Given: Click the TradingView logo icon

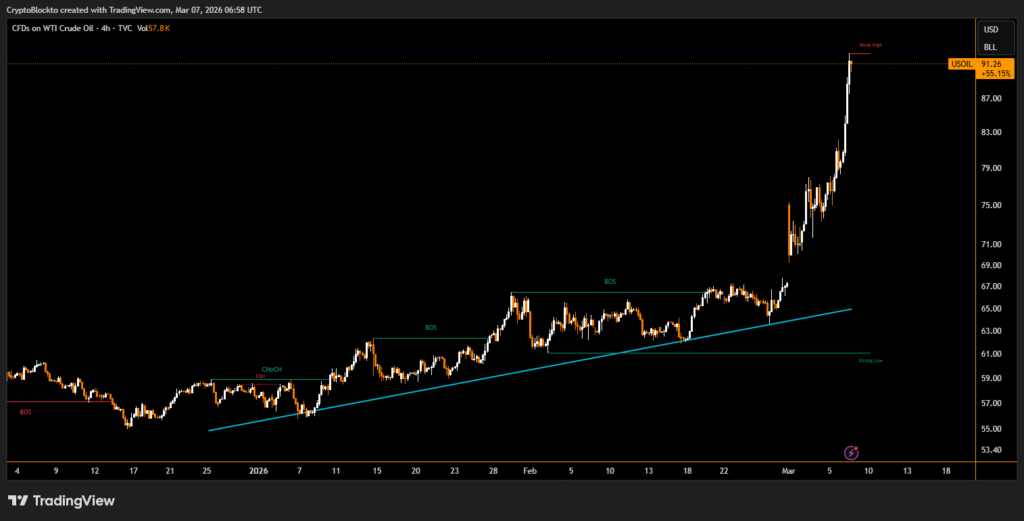Looking at the screenshot, I should (17, 500).
